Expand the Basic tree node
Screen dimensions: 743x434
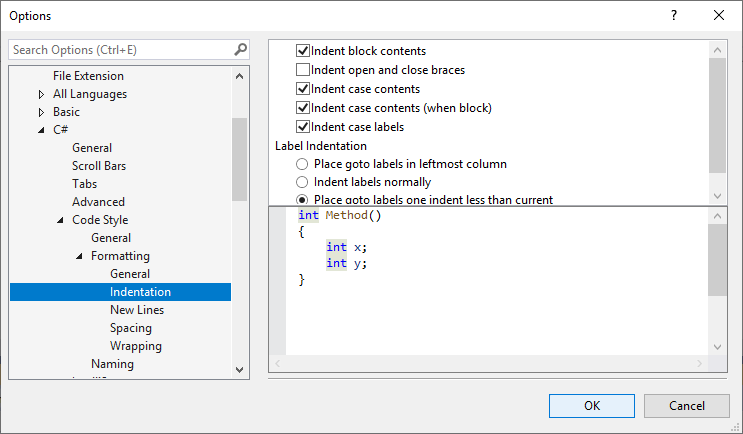pyautogui.click(x=41, y=112)
